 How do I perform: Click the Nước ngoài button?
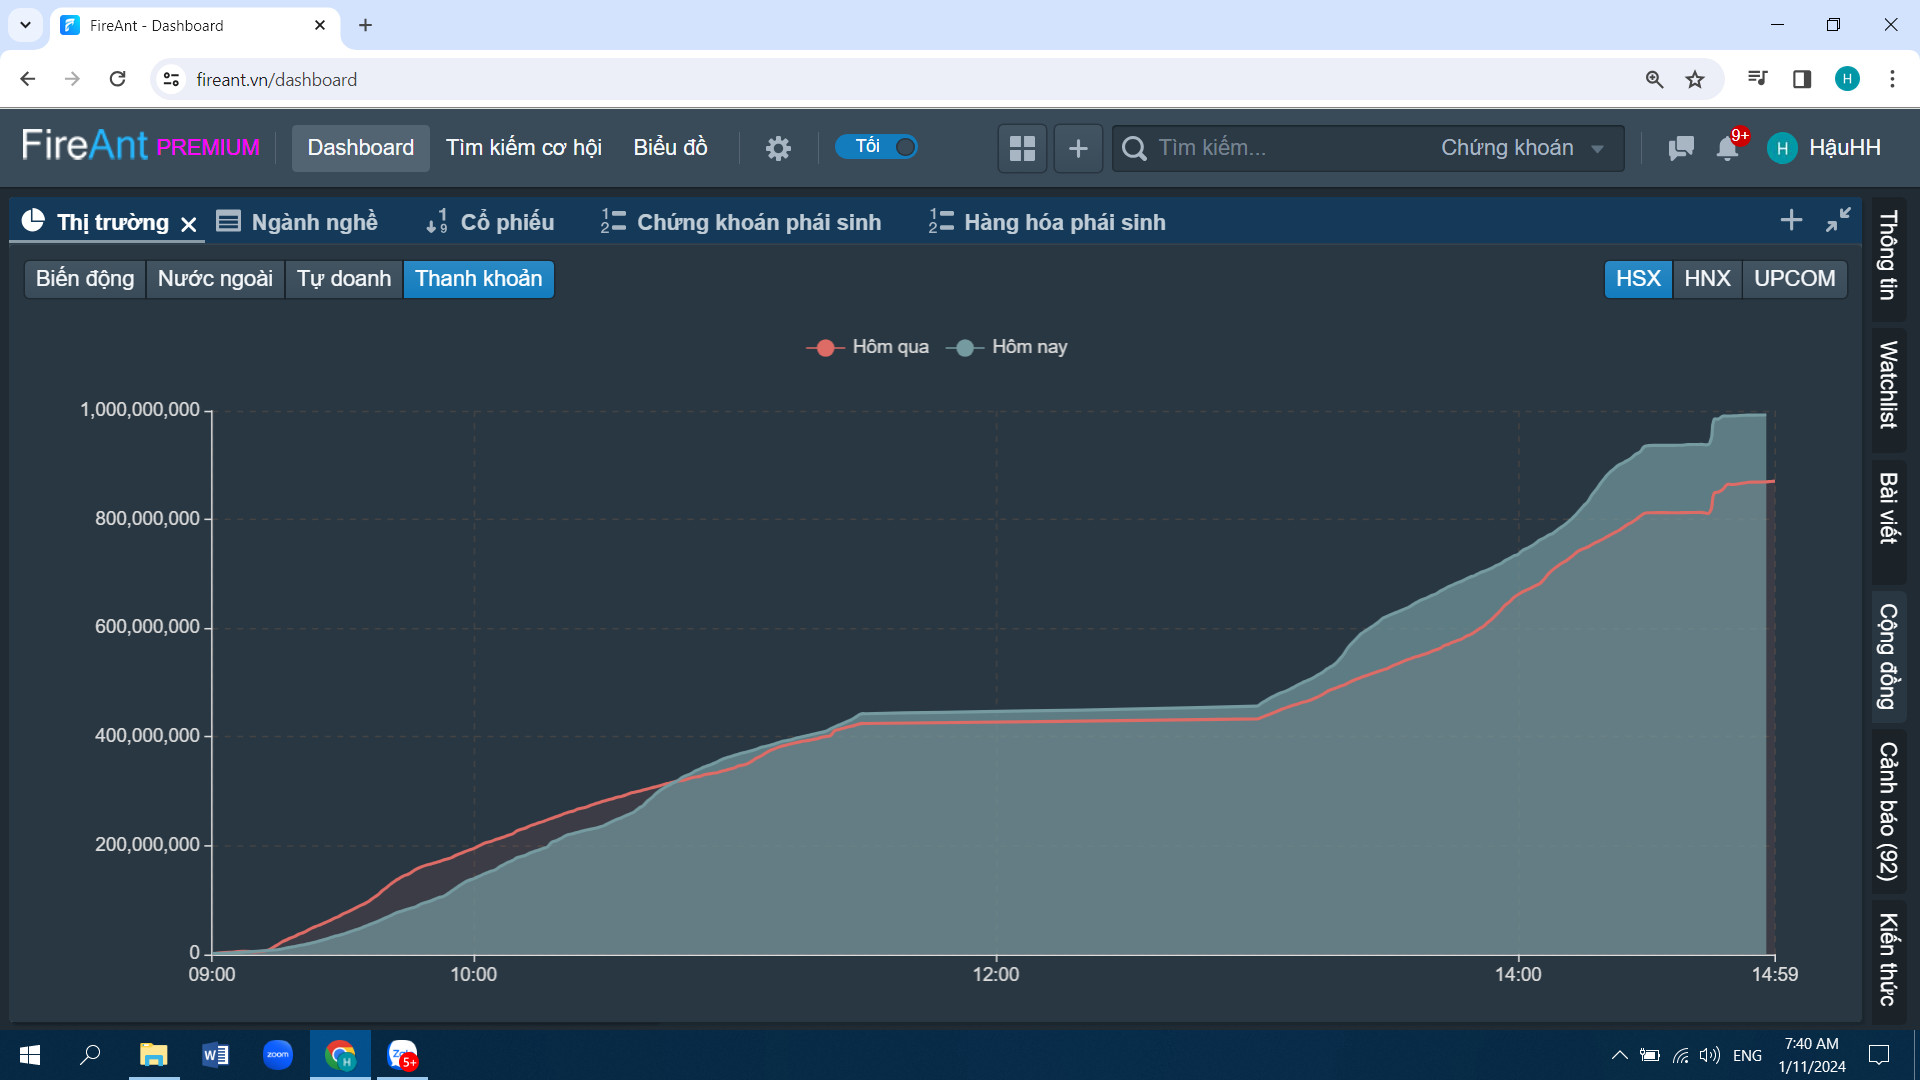point(215,279)
